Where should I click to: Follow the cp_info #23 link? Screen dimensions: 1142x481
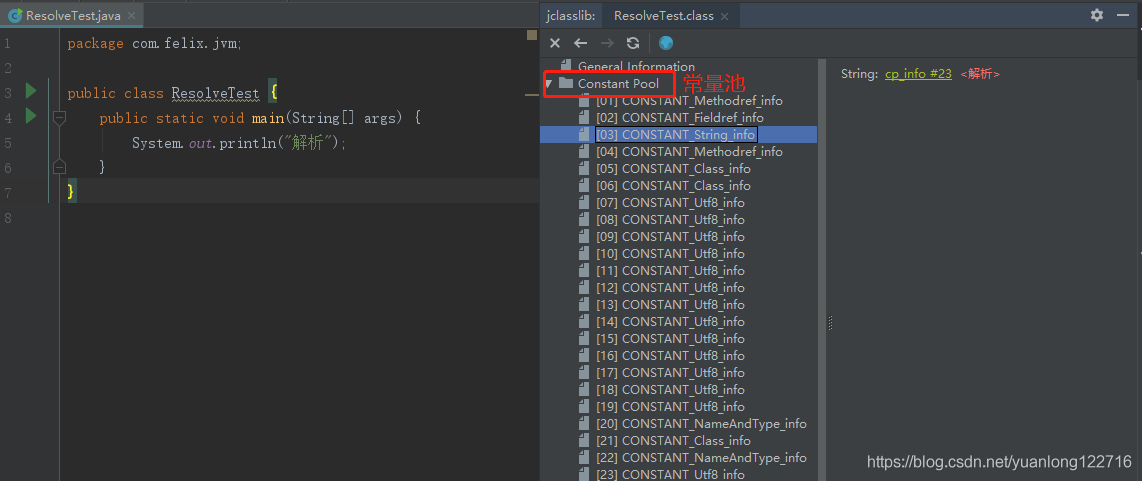pyautogui.click(x=918, y=74)
